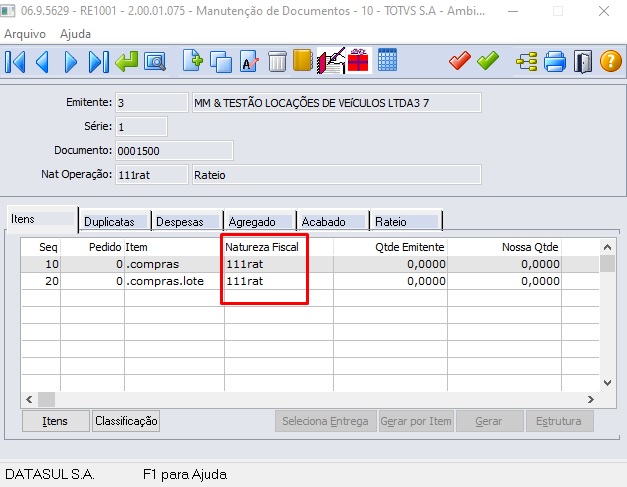Click the Série field
This screenshot has height=487, width=627.
pos(141,127)
